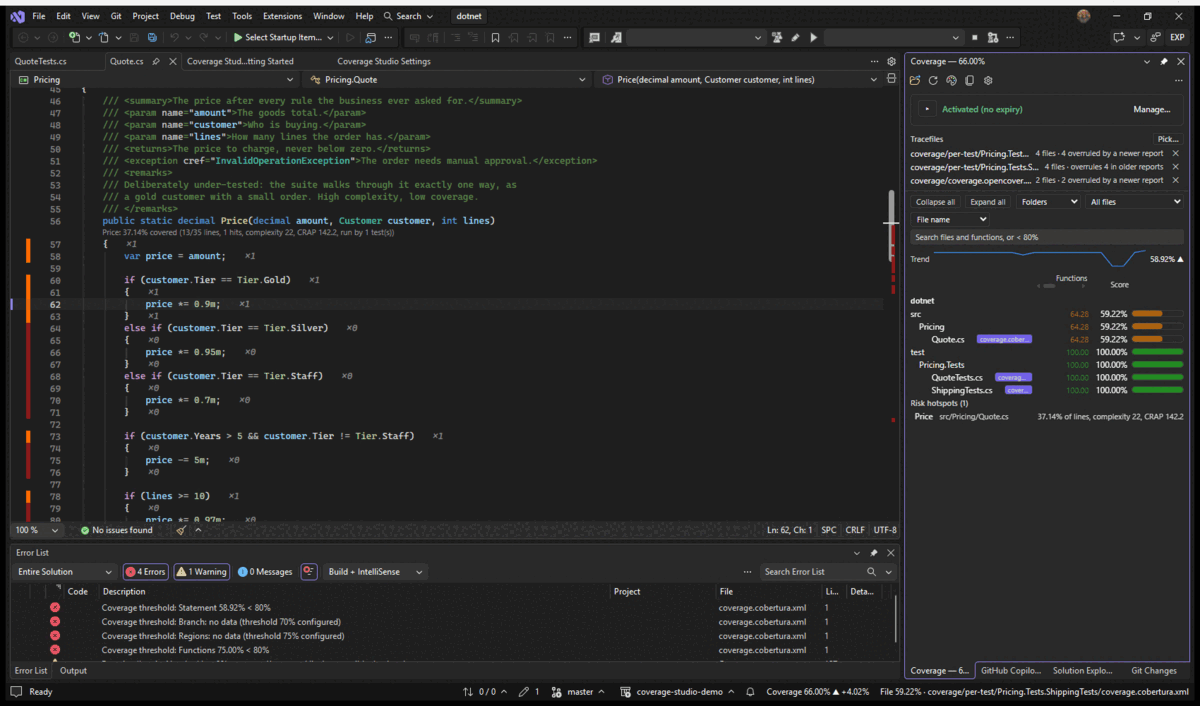Click Expand all button

pyautogui.click(x=988, y=202)
